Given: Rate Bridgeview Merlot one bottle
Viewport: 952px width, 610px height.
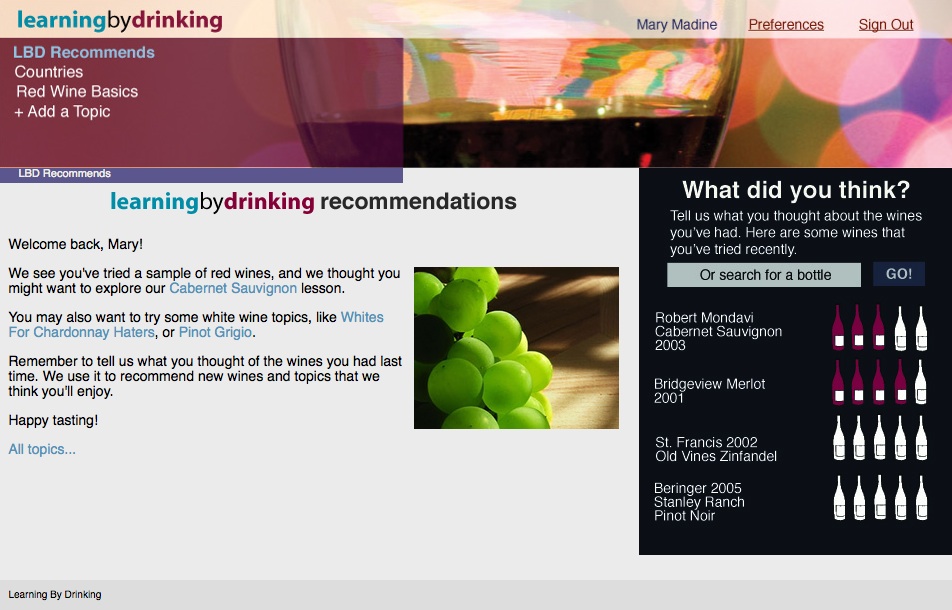Looking at the screenshot, I should (x=838, y=382).
